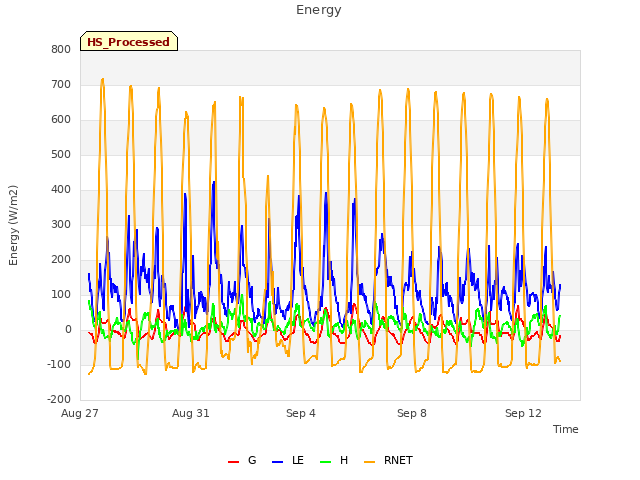Screen dimensions: 640x480
Task: Click the blue LE legend swatch
Action: 278,461
